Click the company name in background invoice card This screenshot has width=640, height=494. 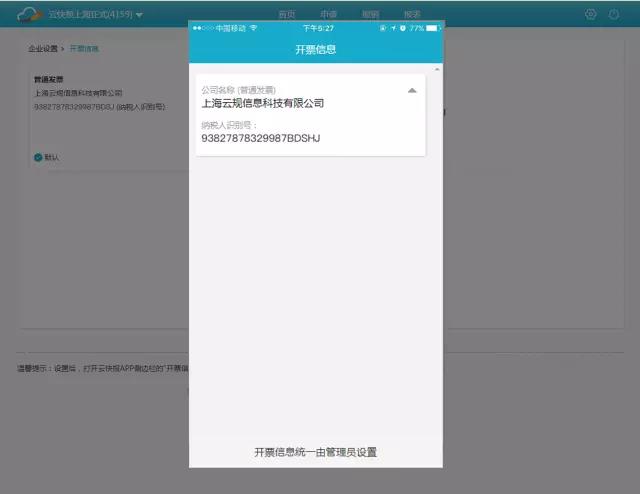click(x=78, y=93)
